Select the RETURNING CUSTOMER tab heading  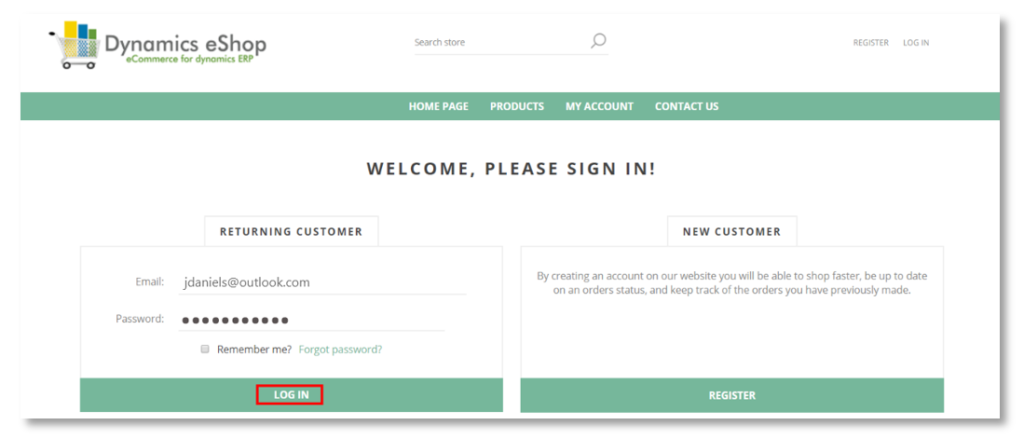pos(291,231)
